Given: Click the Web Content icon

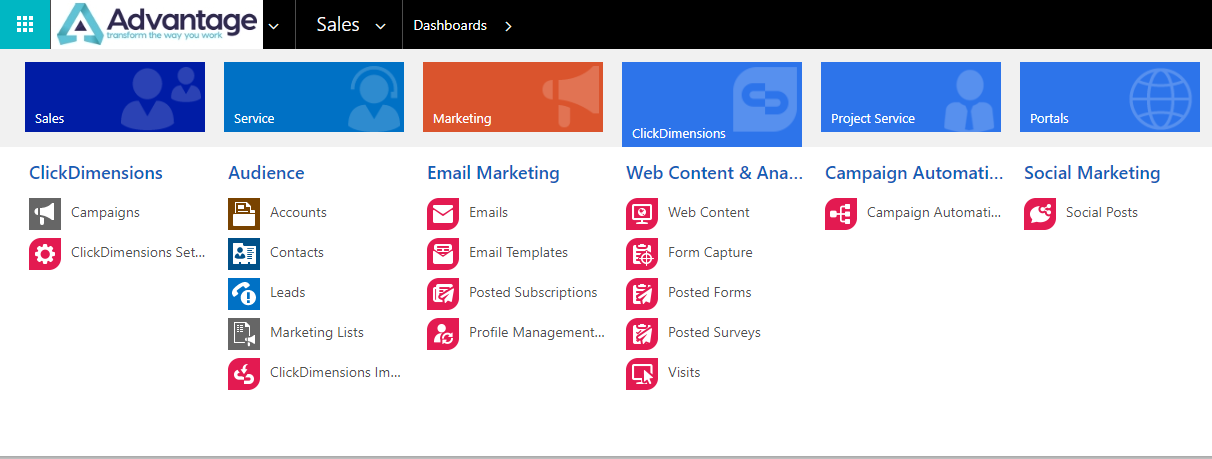Looking at the screenshot, I should click(642, 214).
